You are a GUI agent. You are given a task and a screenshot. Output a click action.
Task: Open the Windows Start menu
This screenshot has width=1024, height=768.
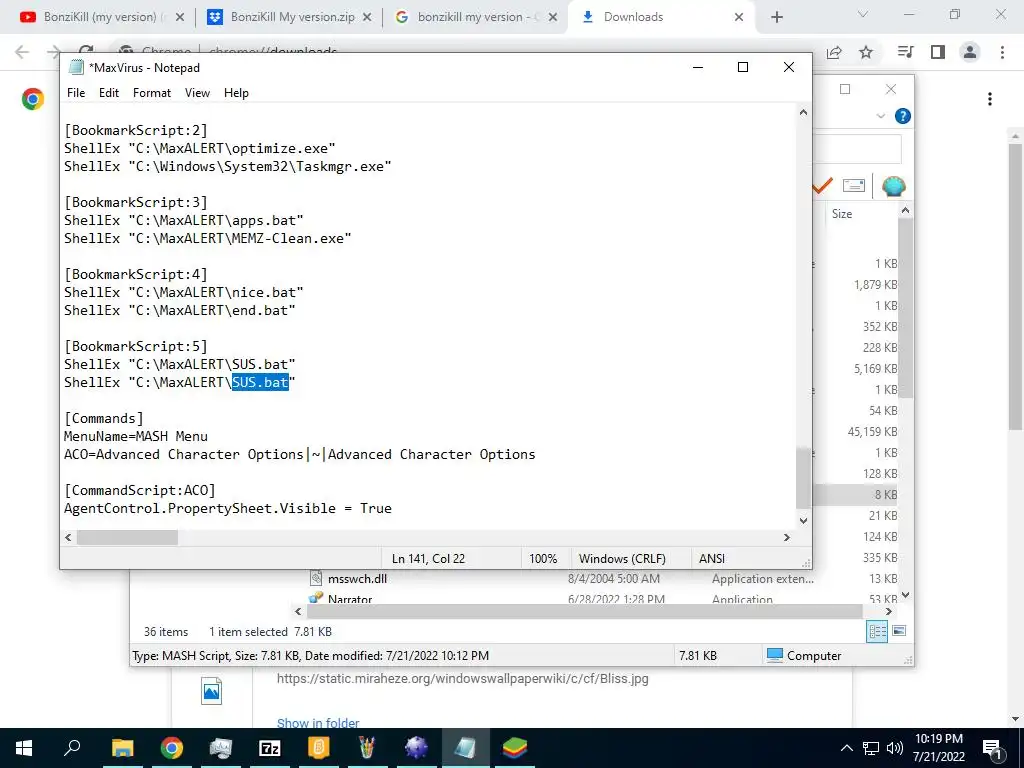[x=24, y=748]
